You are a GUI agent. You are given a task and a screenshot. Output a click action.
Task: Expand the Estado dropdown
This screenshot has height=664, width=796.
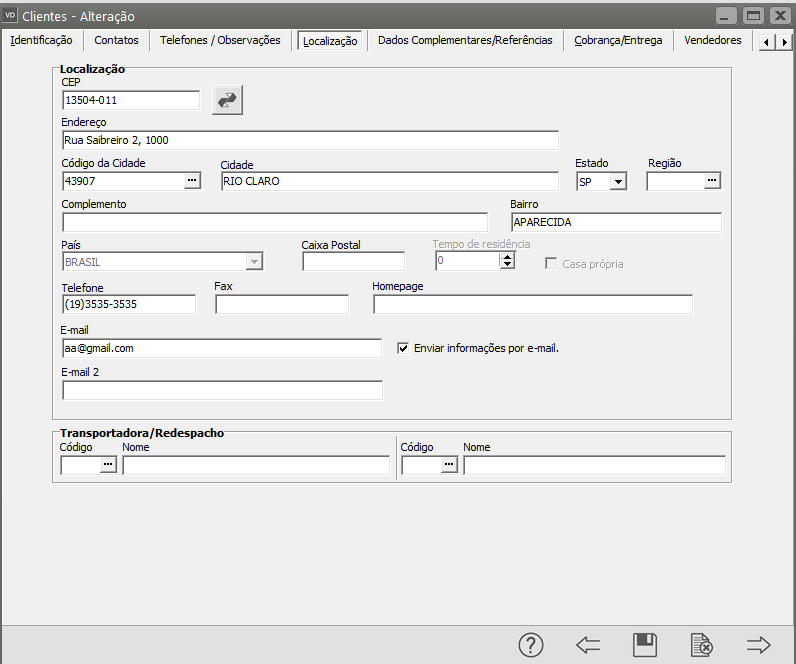point(618,182)
